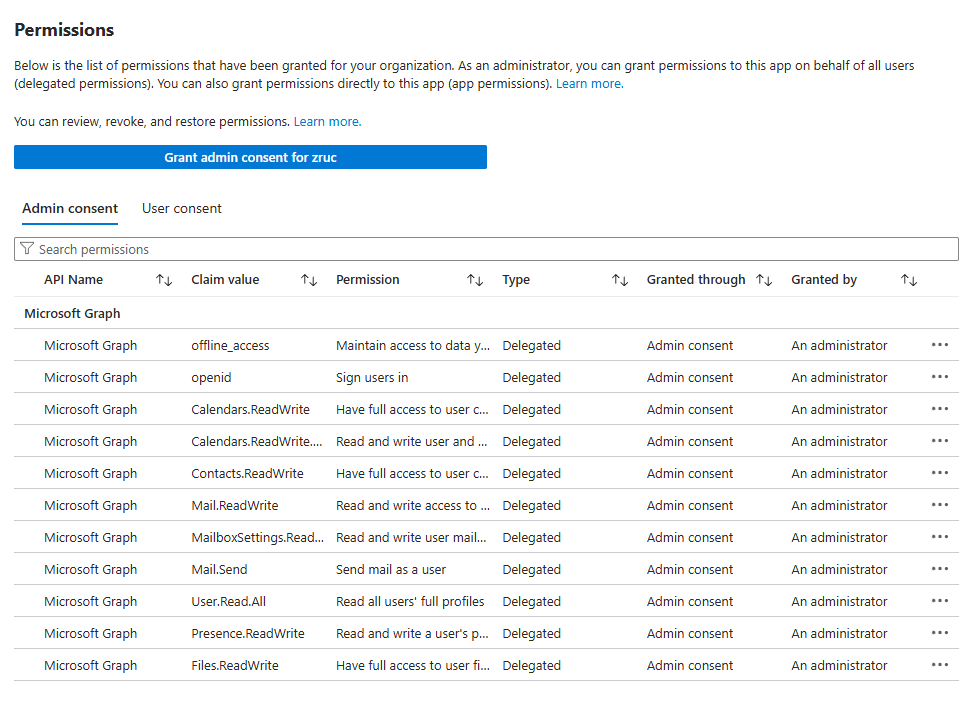Open more options for Mail.Send permission
The width and height of the screenshot is (974, 701).
[x=939, y=569]
